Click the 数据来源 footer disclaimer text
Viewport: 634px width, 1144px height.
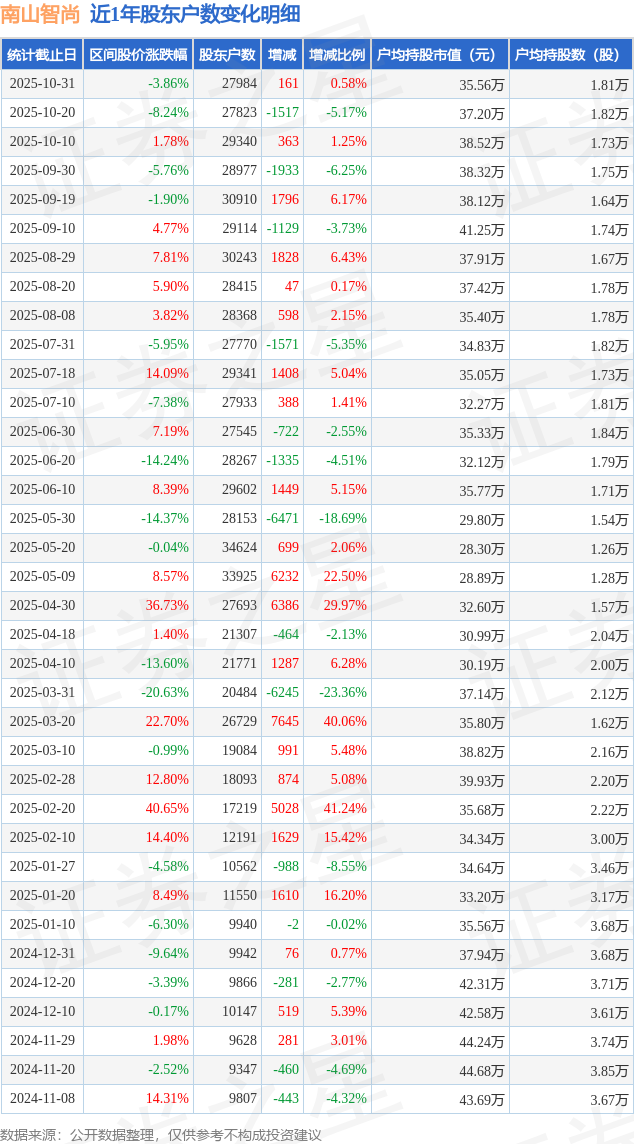pos(162,1134)
